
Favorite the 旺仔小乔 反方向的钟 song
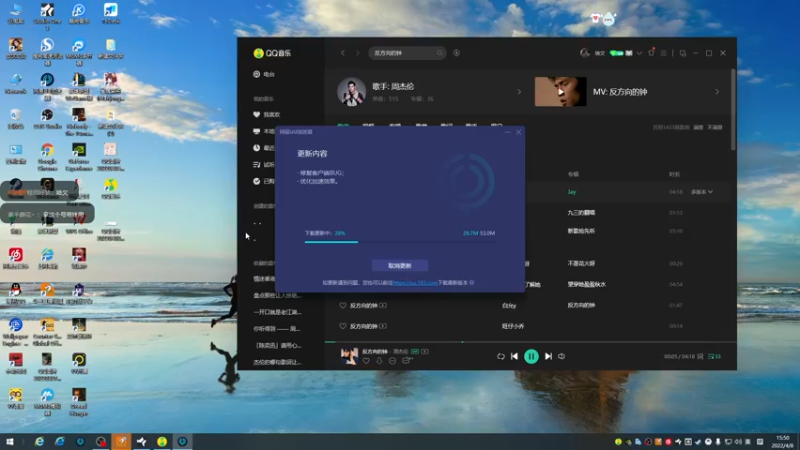click(x=343, y=326)
